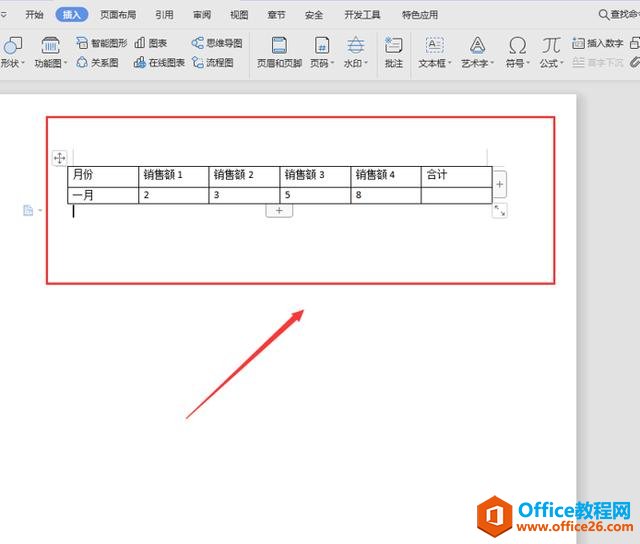
Task: Add a table row with bottom plus button
Action: point(279,211)
